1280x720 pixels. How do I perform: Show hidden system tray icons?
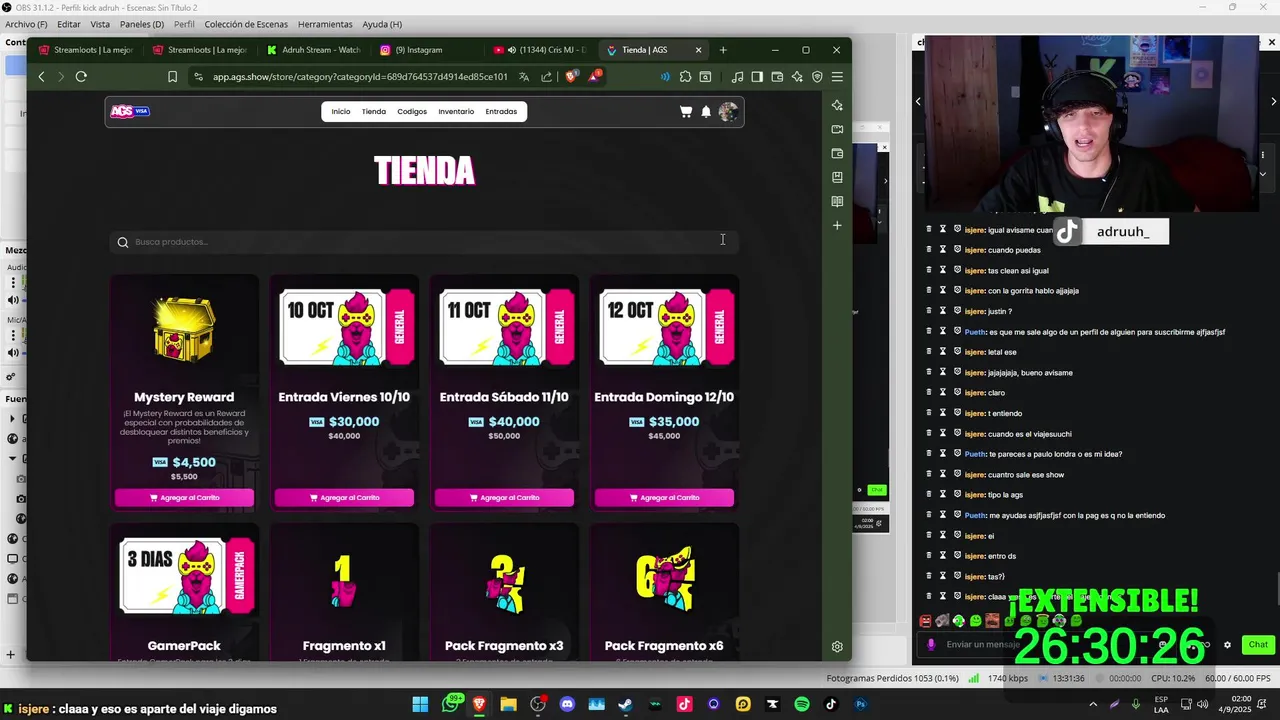(x=1092, y=704)
